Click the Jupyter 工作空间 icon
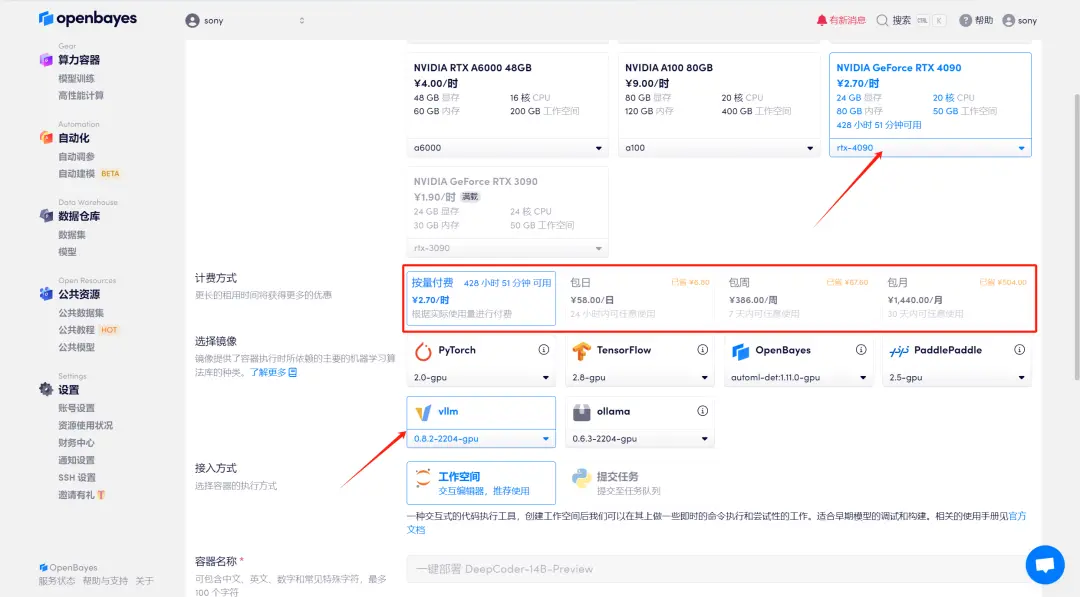This screenshot has height=597, width=1080. [423, 478]
